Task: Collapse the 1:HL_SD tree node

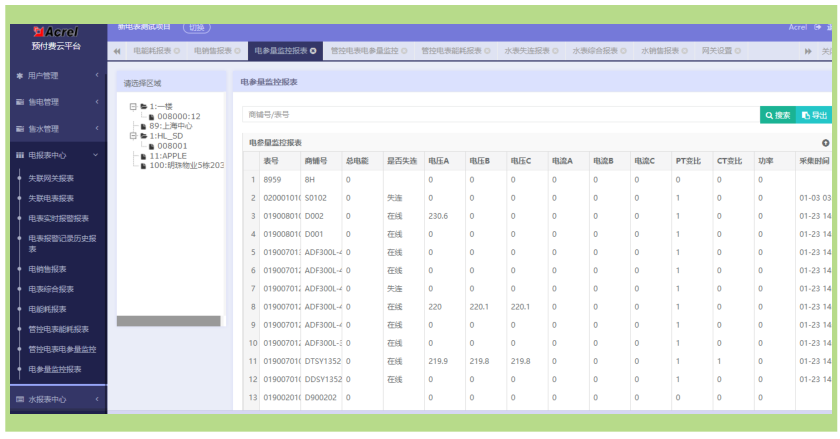Action: click(133, 136)
